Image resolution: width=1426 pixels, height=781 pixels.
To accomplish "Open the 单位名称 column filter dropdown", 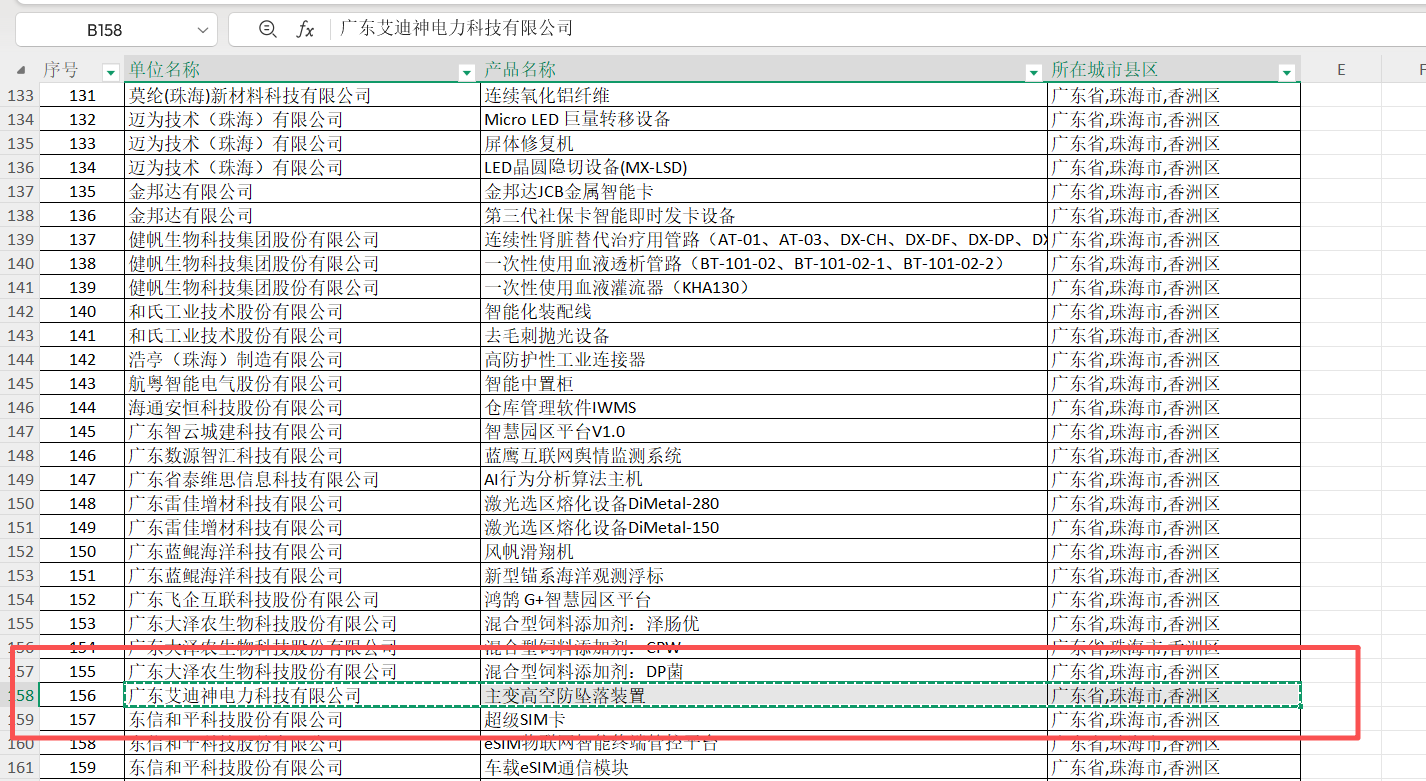I will [466, 72].
